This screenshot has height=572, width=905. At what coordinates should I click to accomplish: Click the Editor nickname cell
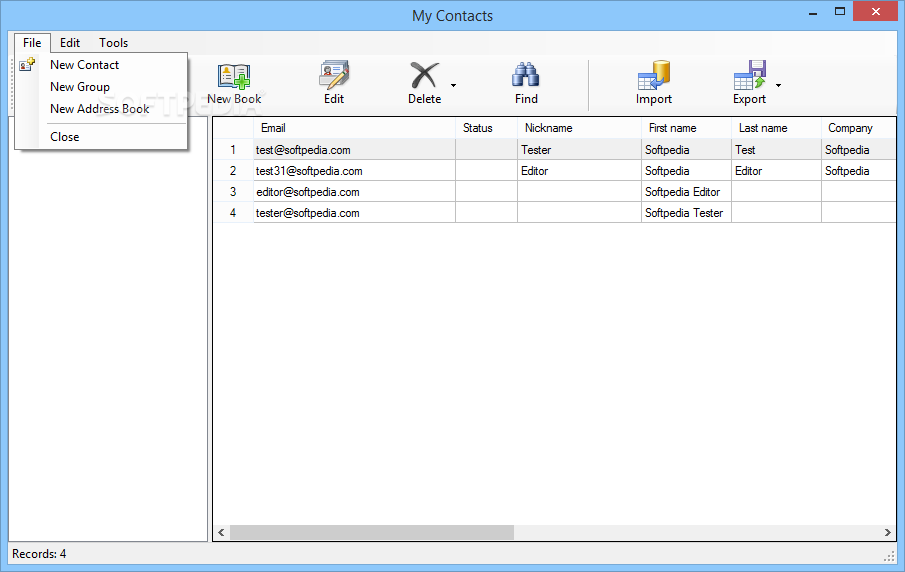point(579,171)
